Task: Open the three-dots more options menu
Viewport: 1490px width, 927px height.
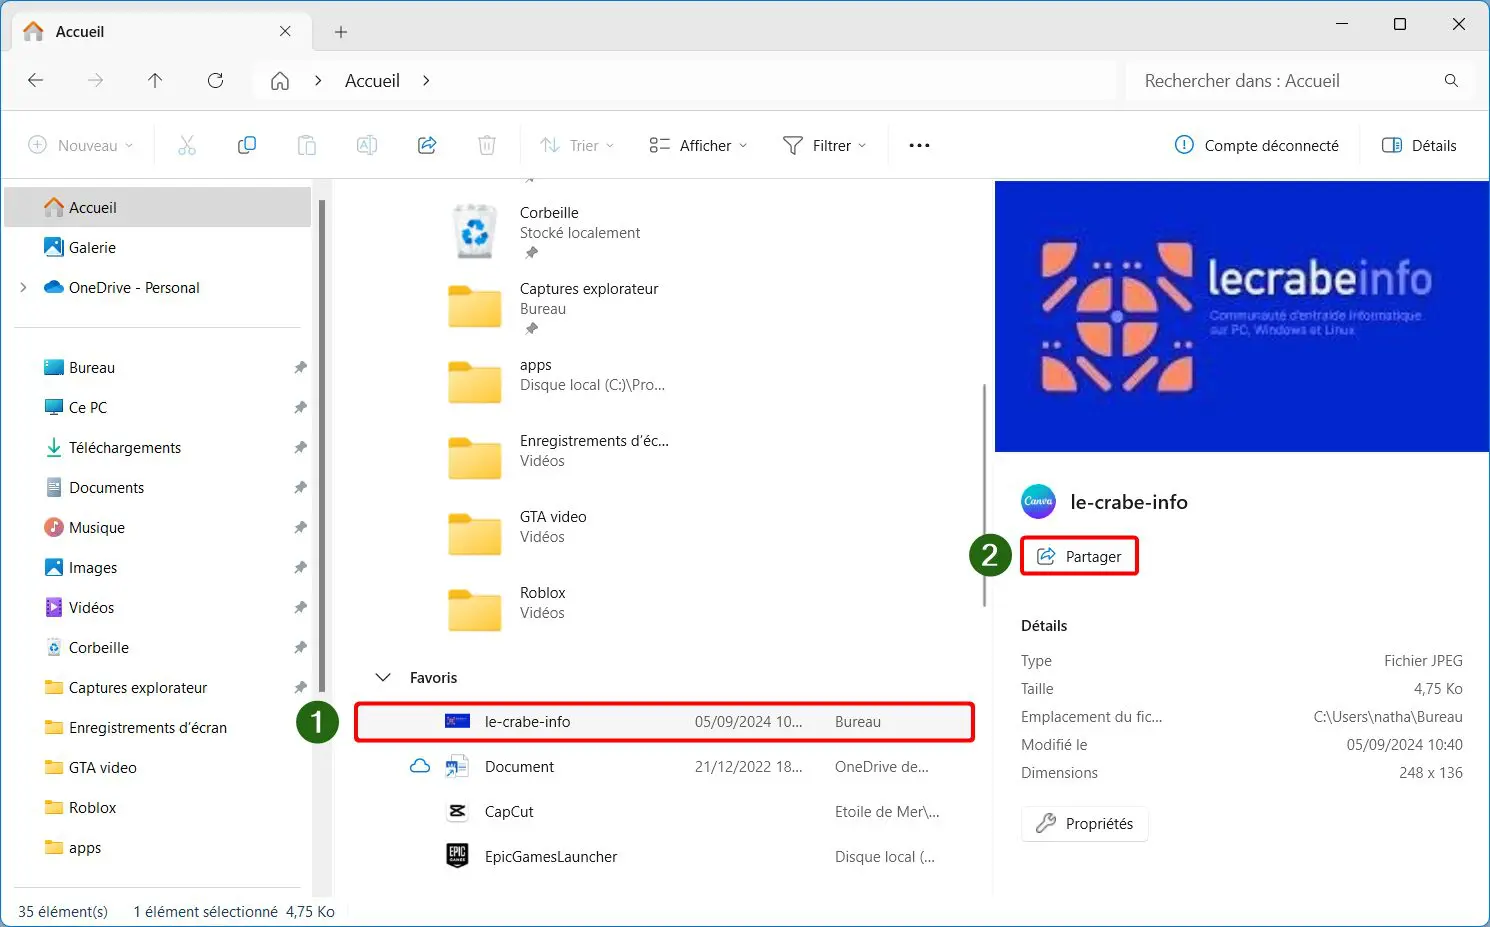Action: 919,146
